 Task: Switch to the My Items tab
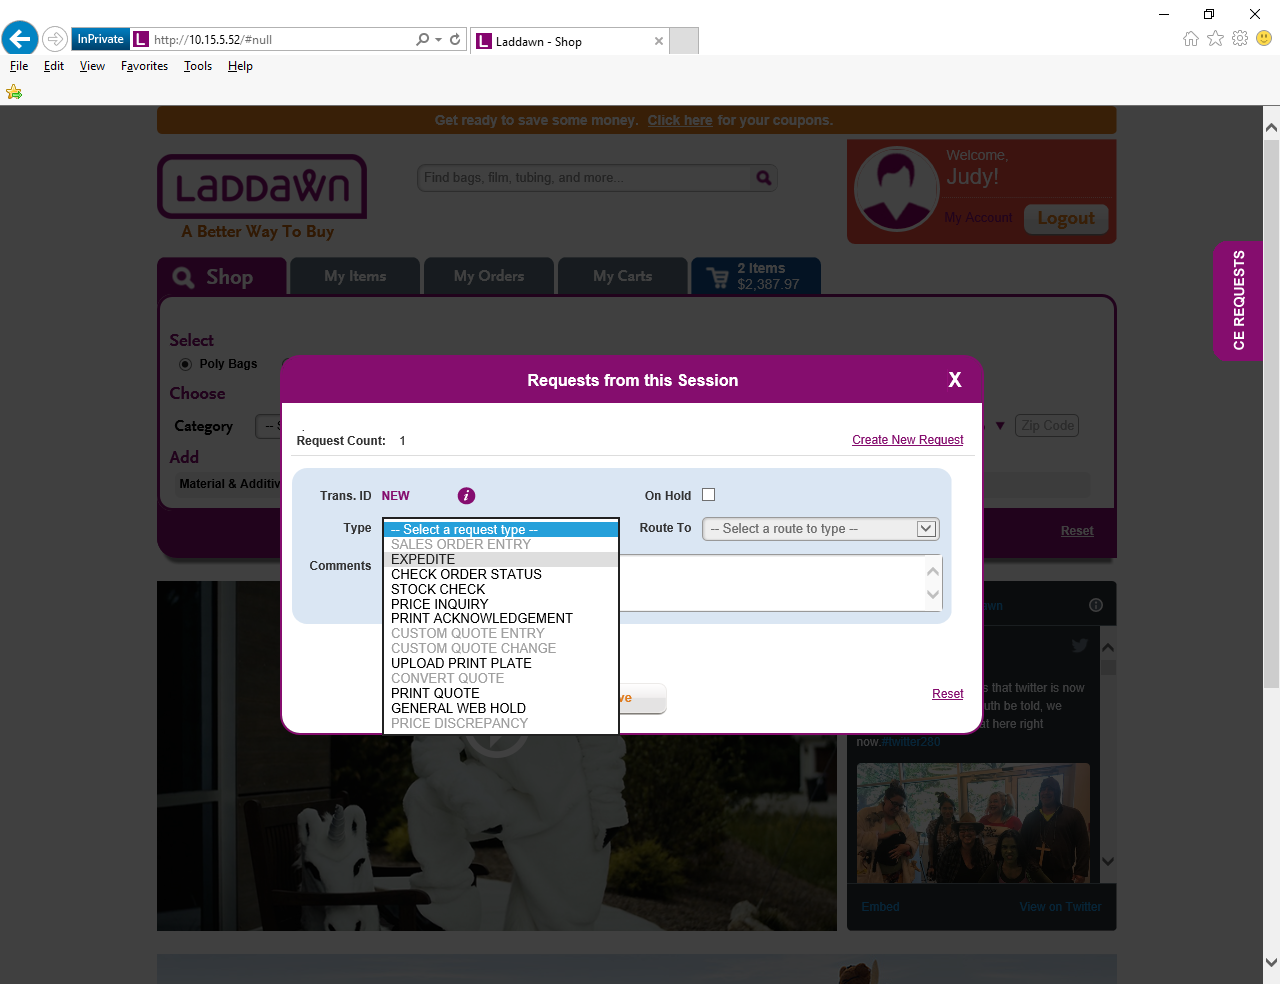point(355,276)
